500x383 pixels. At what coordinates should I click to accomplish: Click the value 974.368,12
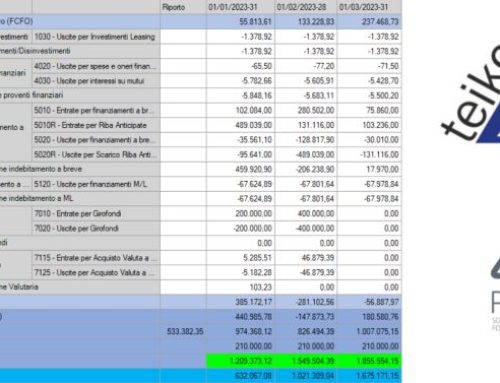click(254, 331)
